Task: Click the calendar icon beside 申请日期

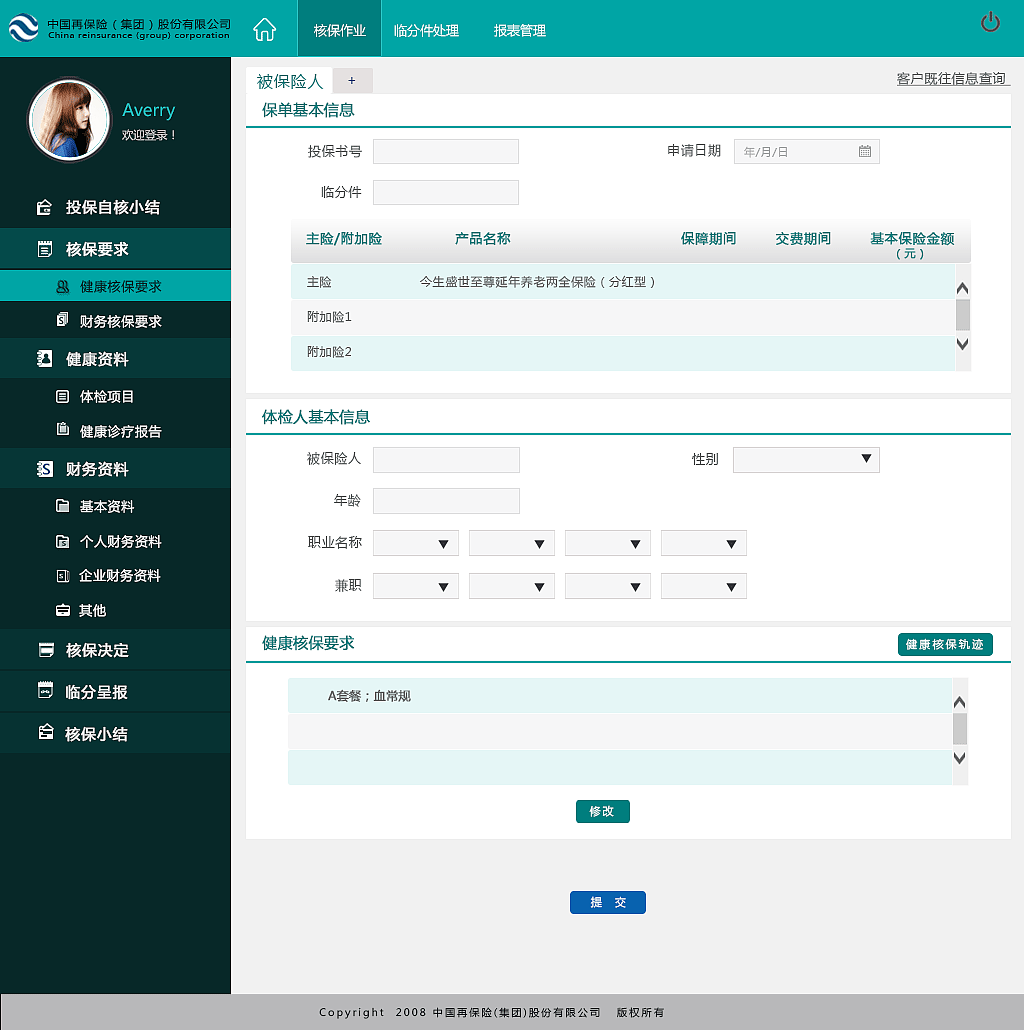Action: (864, 151)
